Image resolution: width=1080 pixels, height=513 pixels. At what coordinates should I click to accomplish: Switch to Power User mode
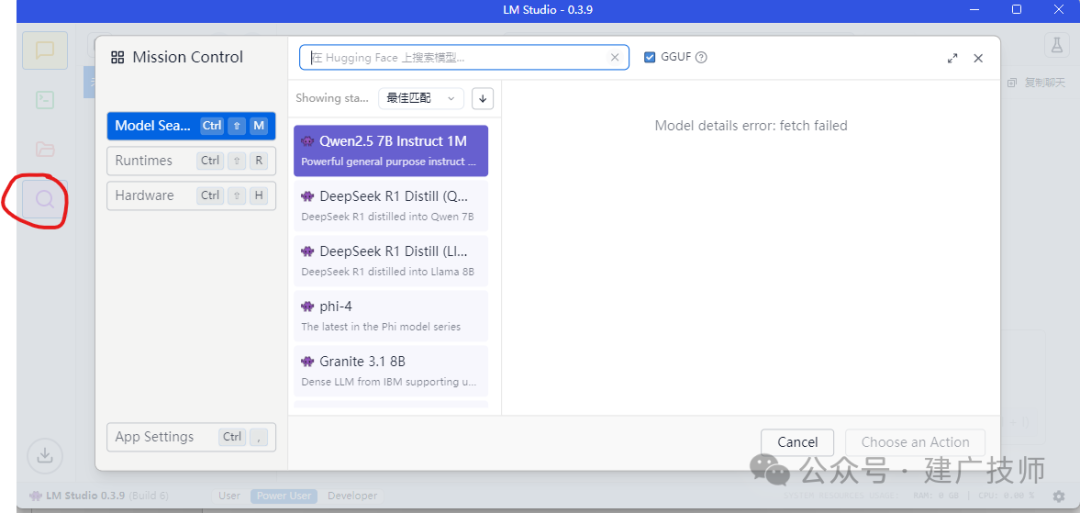pos(284,496)
